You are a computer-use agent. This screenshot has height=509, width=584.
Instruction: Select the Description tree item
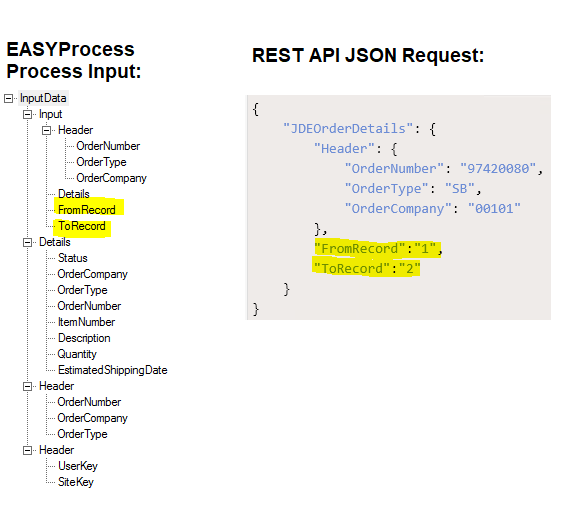[x=84, y=338]
